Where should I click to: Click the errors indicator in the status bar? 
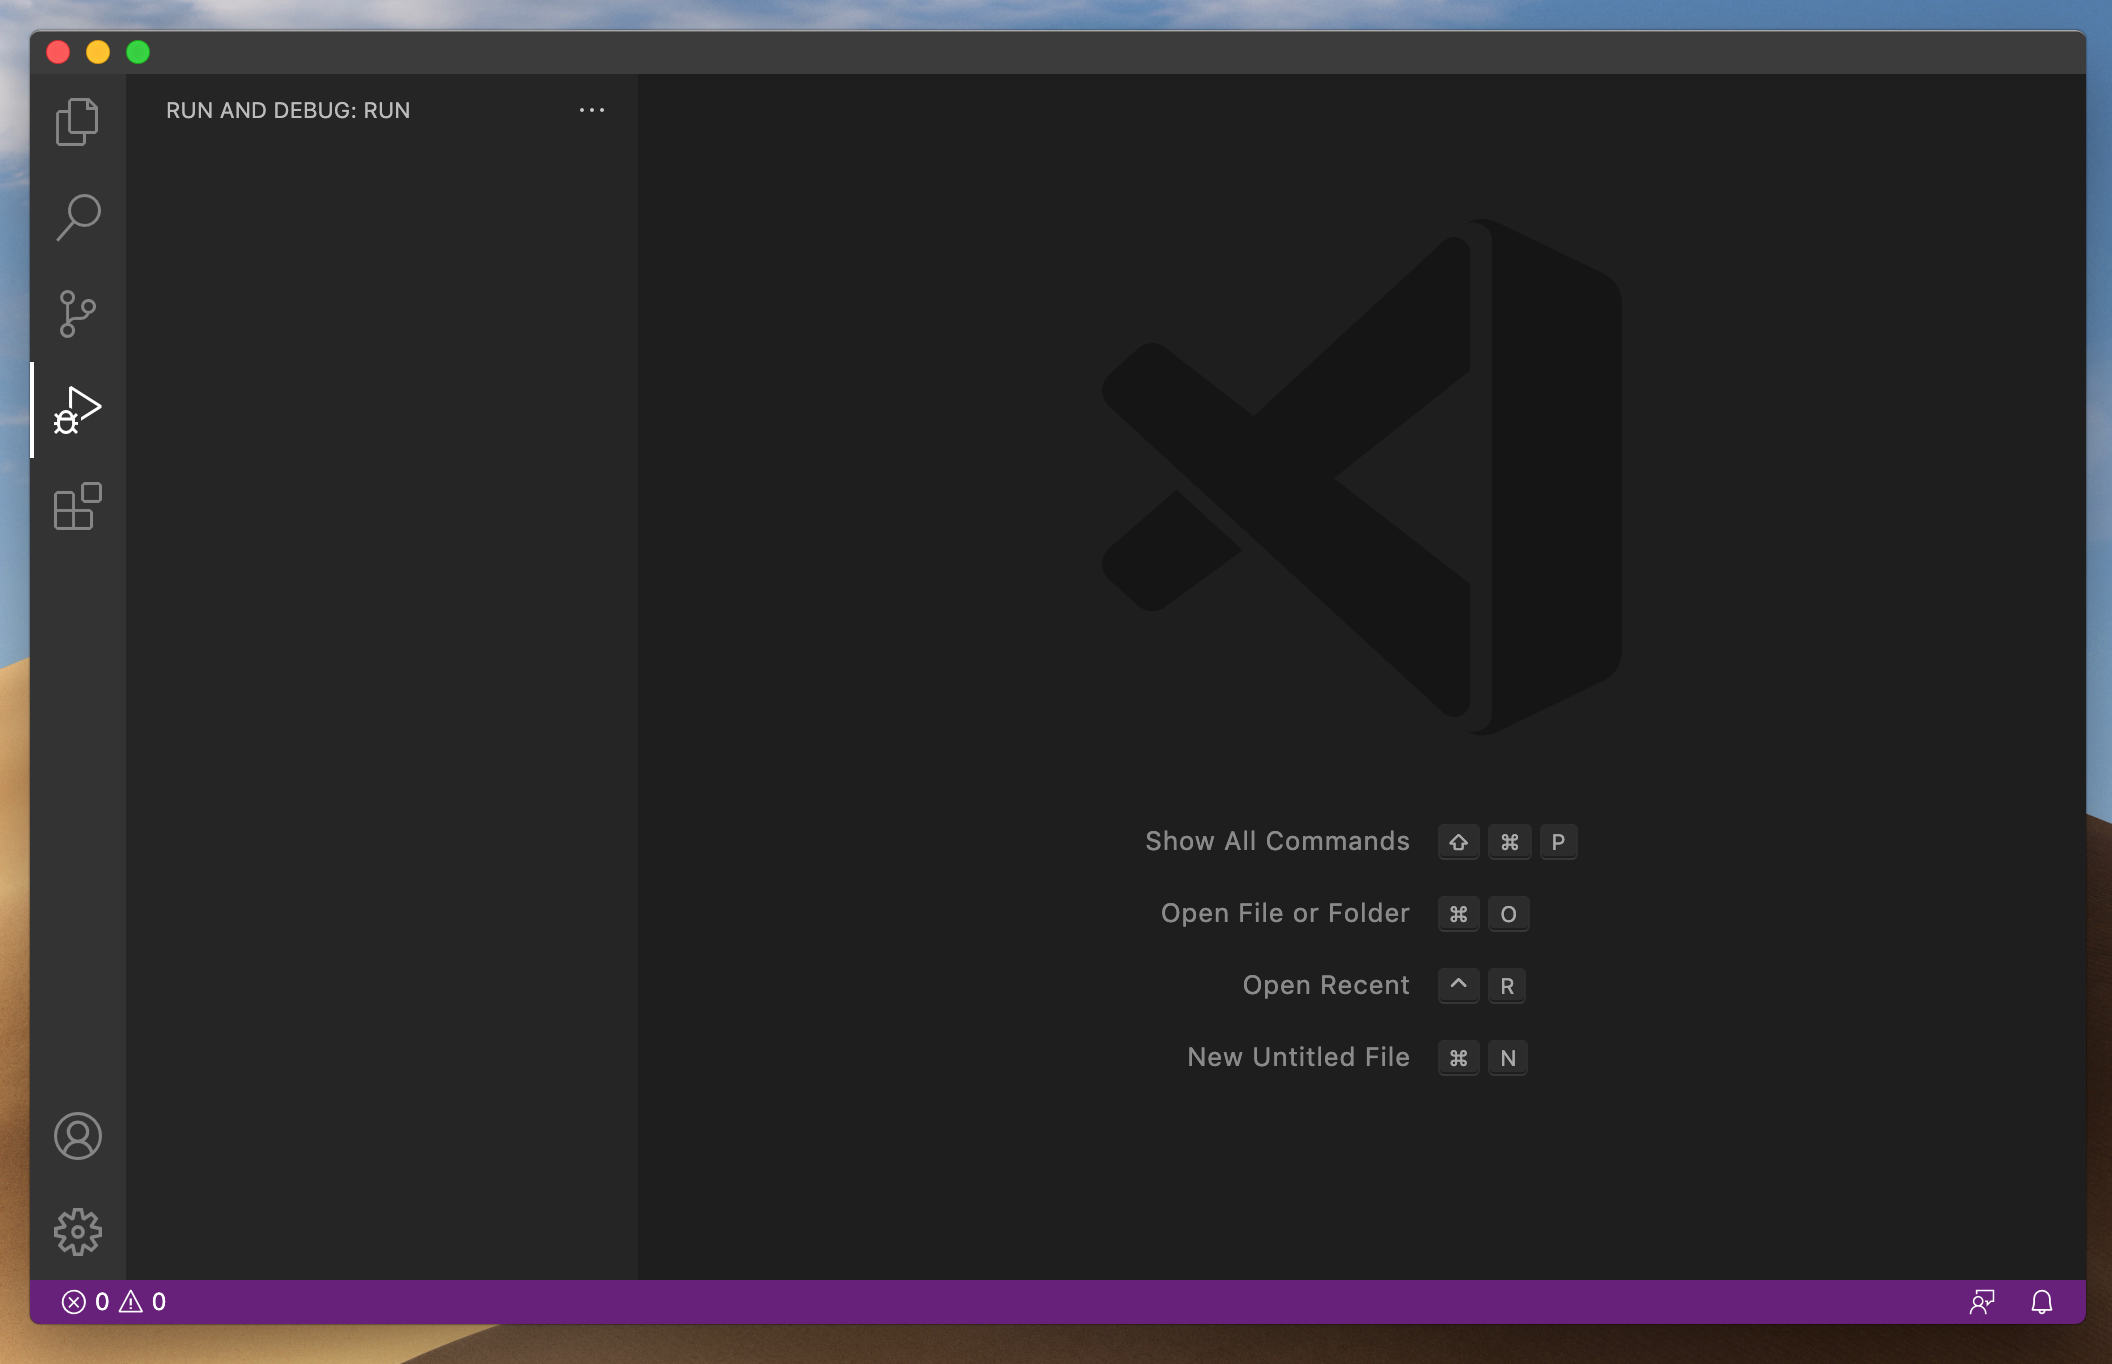[x=83, y=1302]
